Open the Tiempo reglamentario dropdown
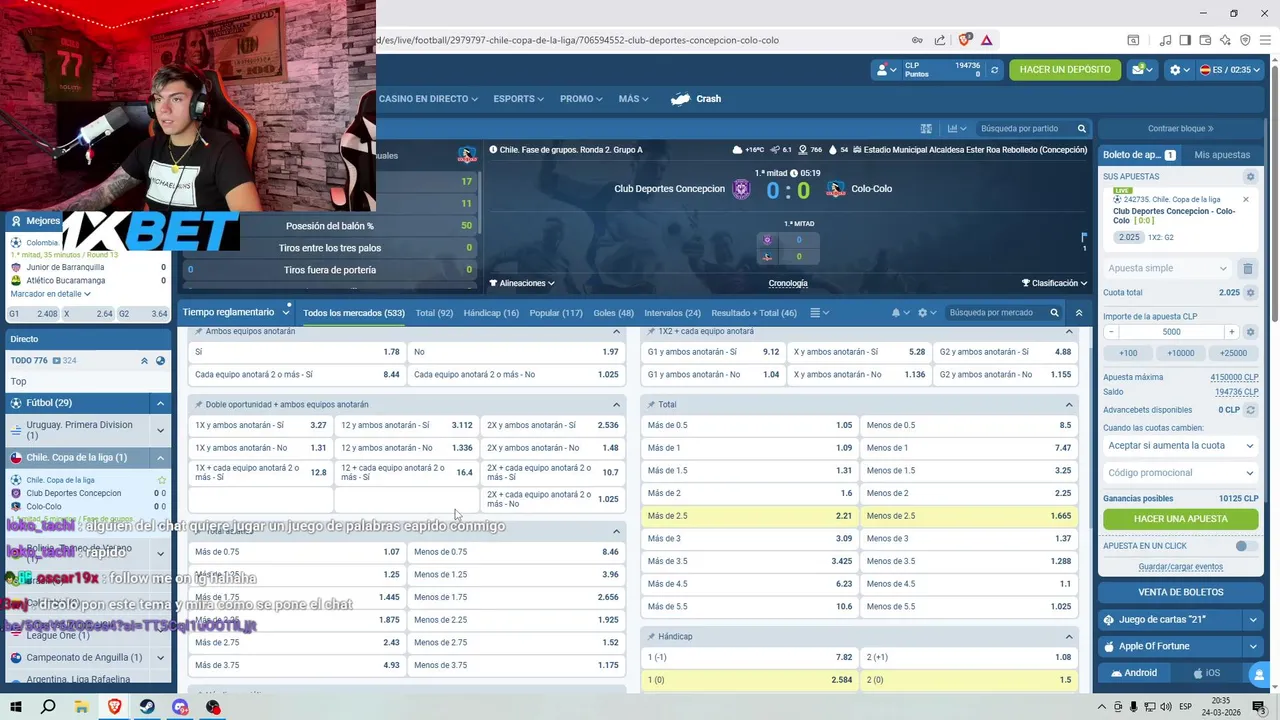The image size is (1280, 720). 235,313
